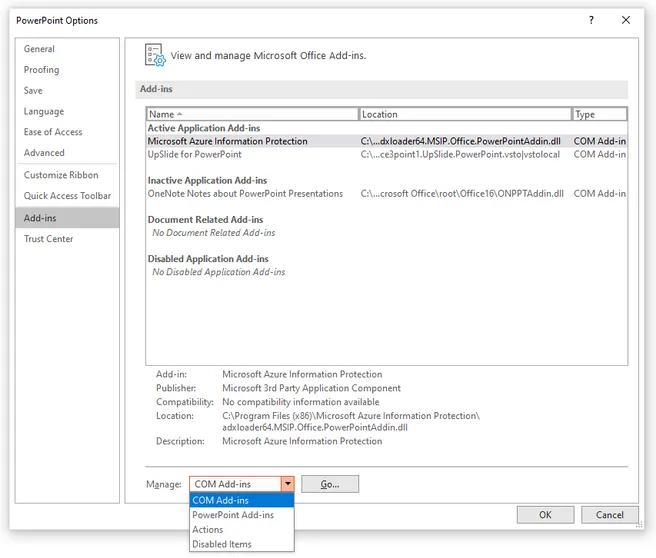Click the Go button
656x558 pixels.
[x=330, y=484]
